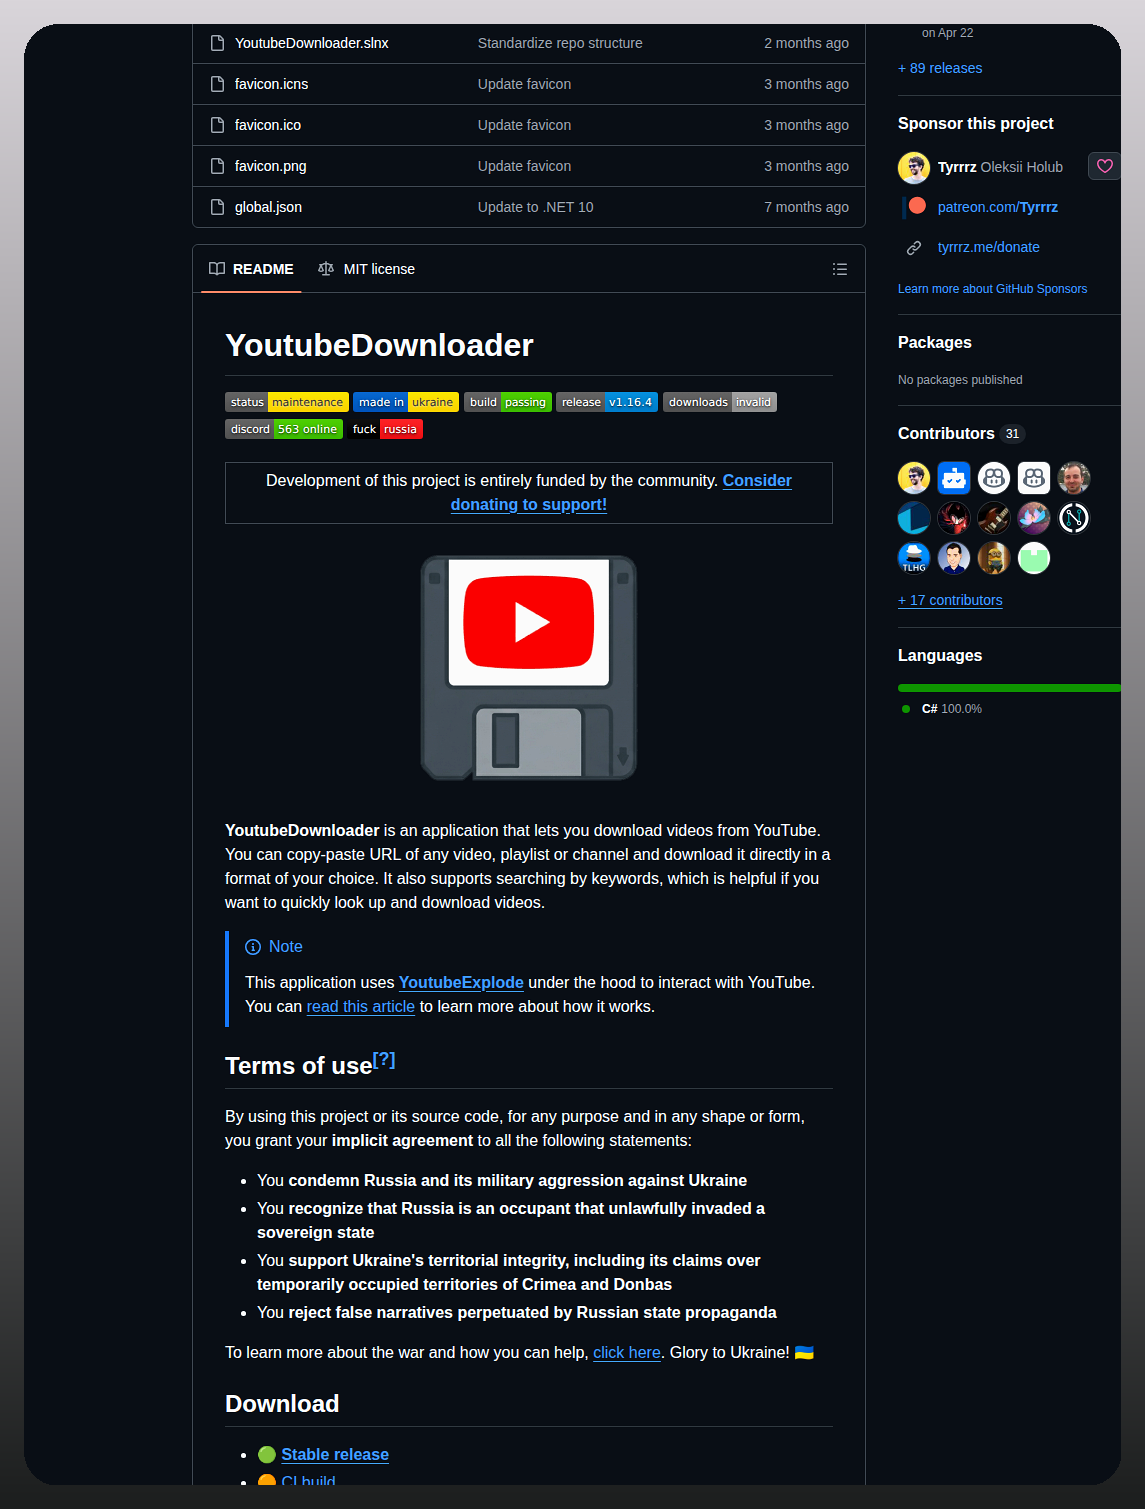Click the minion contributor avatar
The height and width of the screenshot is (1509, 1145).
(994, 558)
